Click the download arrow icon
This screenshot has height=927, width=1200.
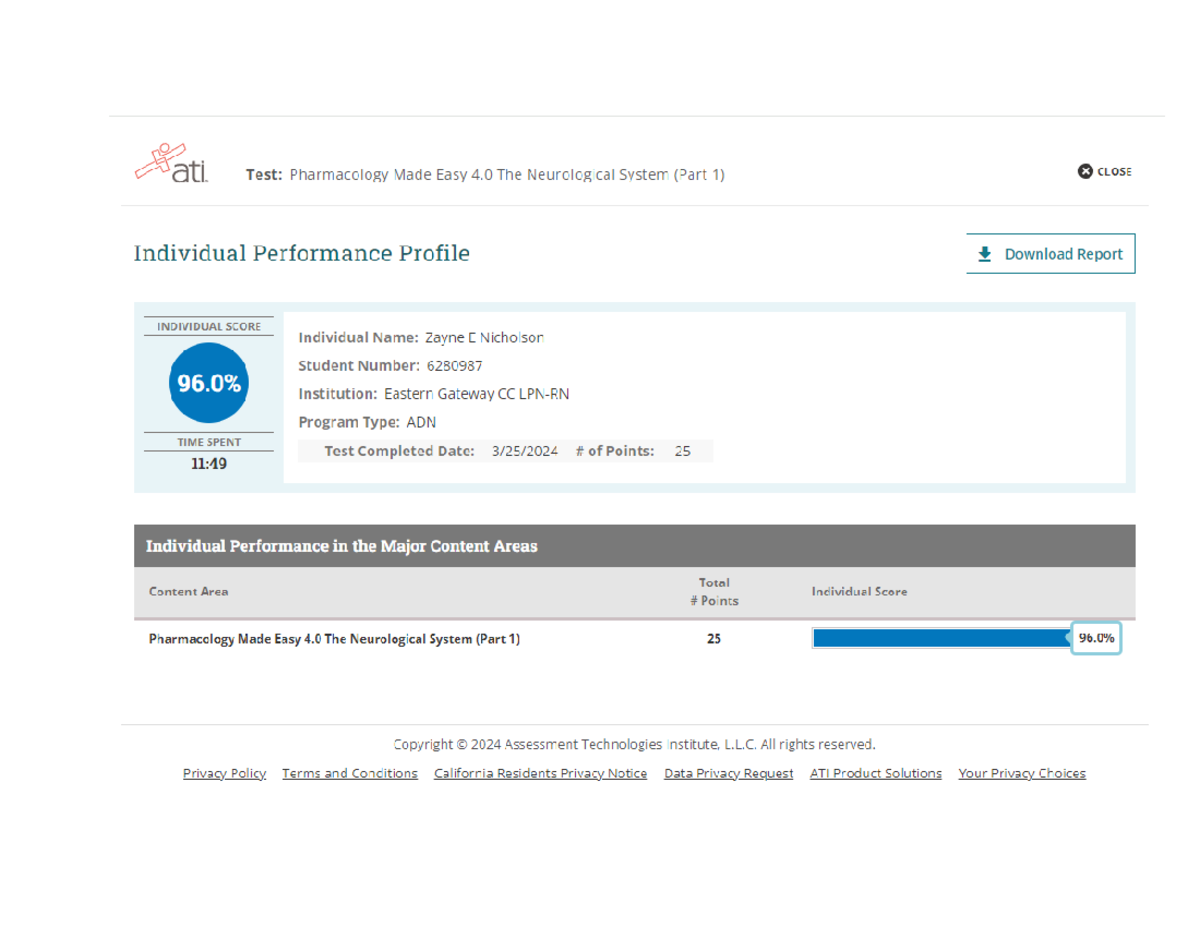tap(984, 254)
